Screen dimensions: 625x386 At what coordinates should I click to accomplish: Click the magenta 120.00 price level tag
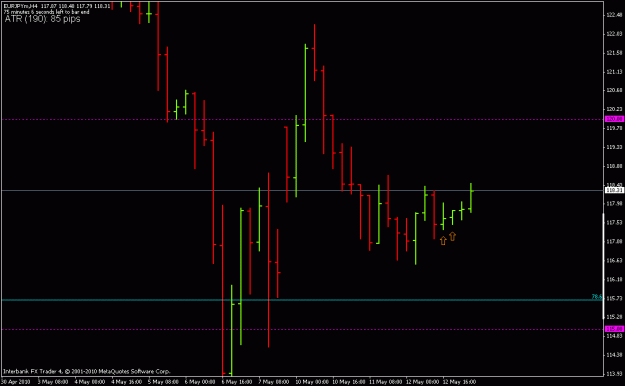614,119
